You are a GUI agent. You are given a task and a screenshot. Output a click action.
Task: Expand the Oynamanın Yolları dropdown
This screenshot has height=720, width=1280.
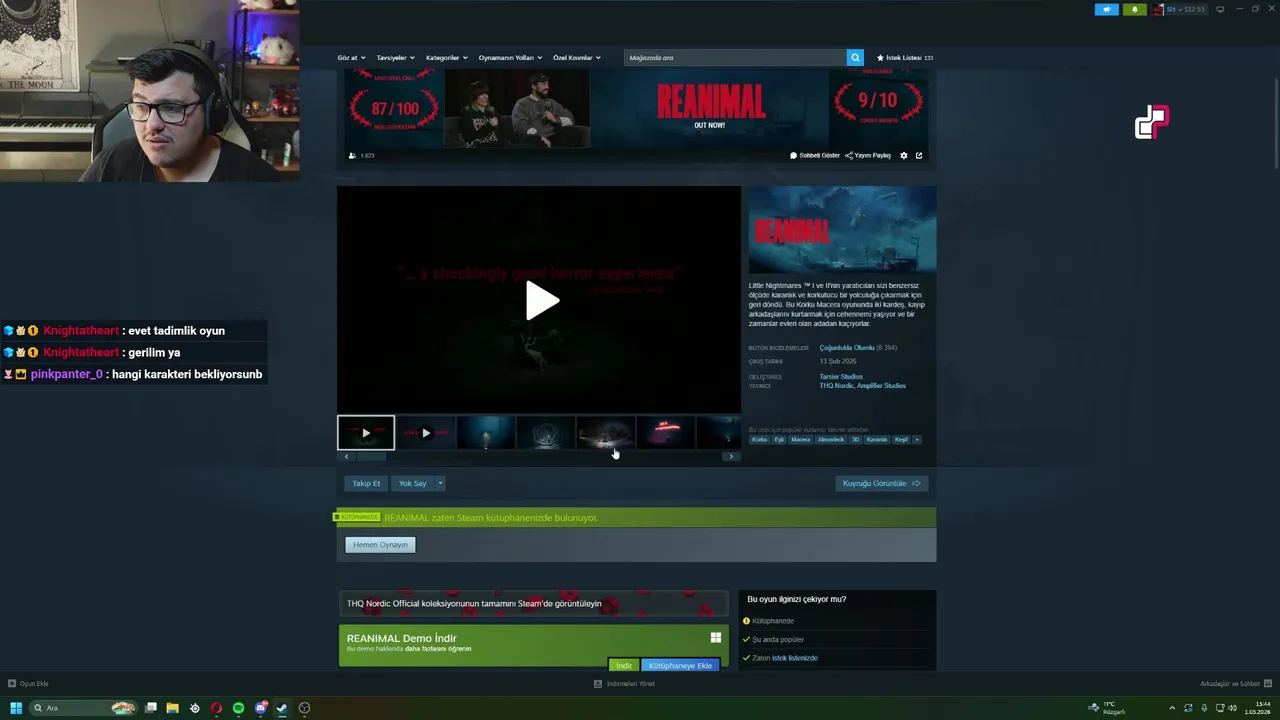[x=510, y=58]
